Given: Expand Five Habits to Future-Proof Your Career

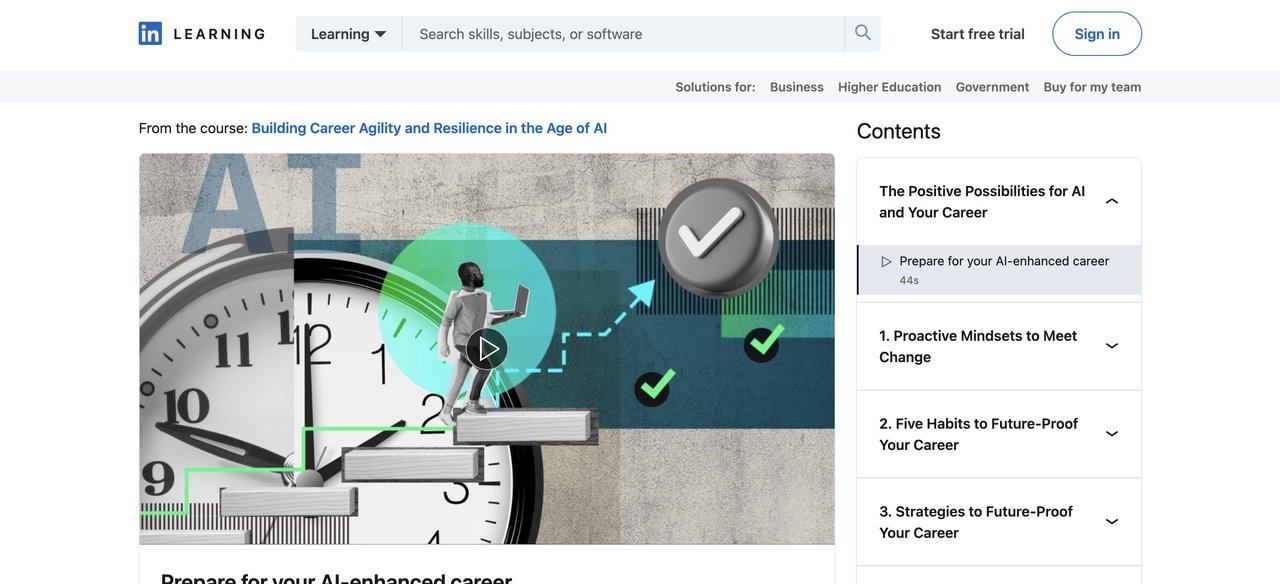Looking at the screenshot, I should pos(1112,434).
